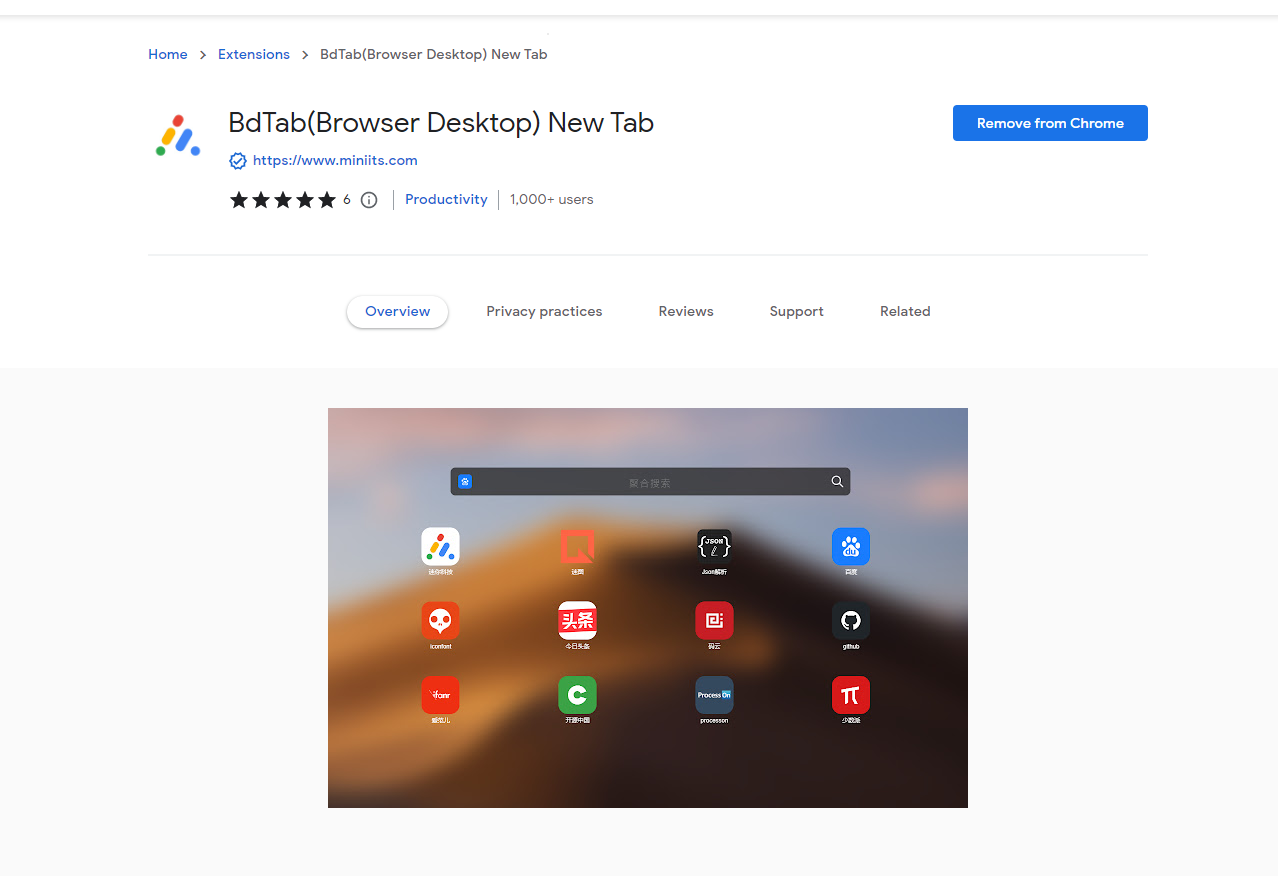Click the verified publisher badge icon
Screen dimensions: 1278x876
point(238,161)
